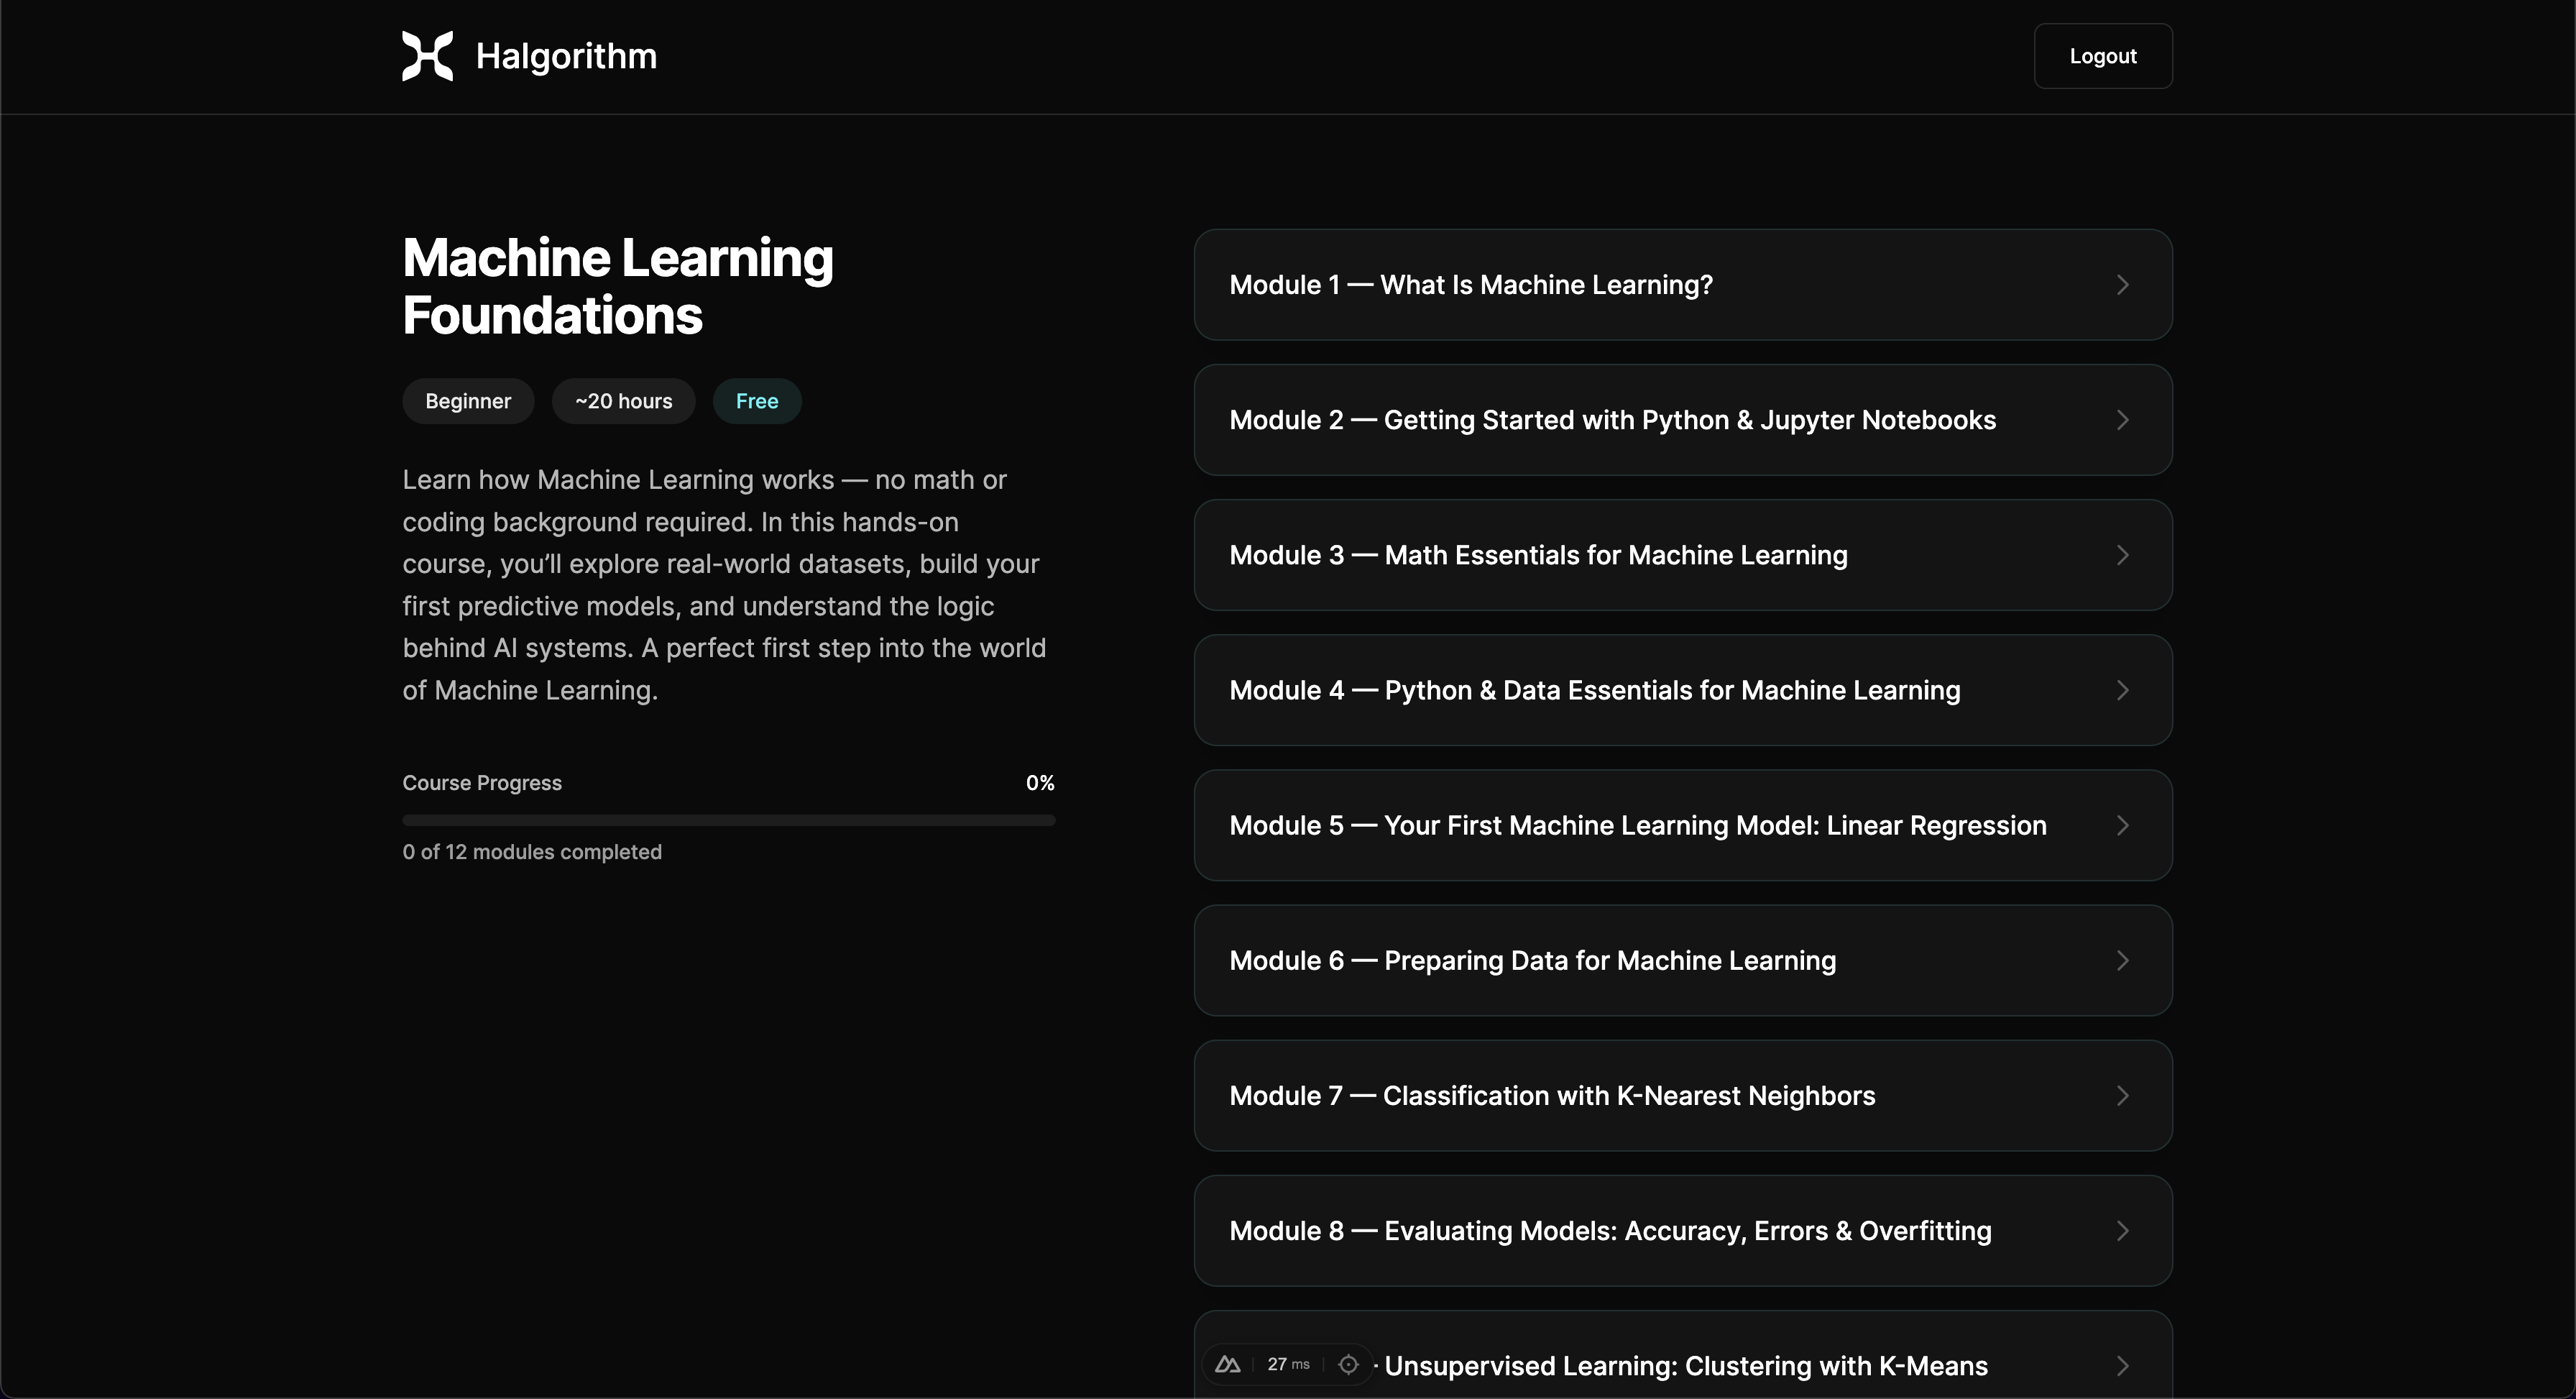The width and height of the screenshot is (2576, 1399).
Task: Click the Beginner level badge
Action: pyautogui.click(x=468, y=401)
